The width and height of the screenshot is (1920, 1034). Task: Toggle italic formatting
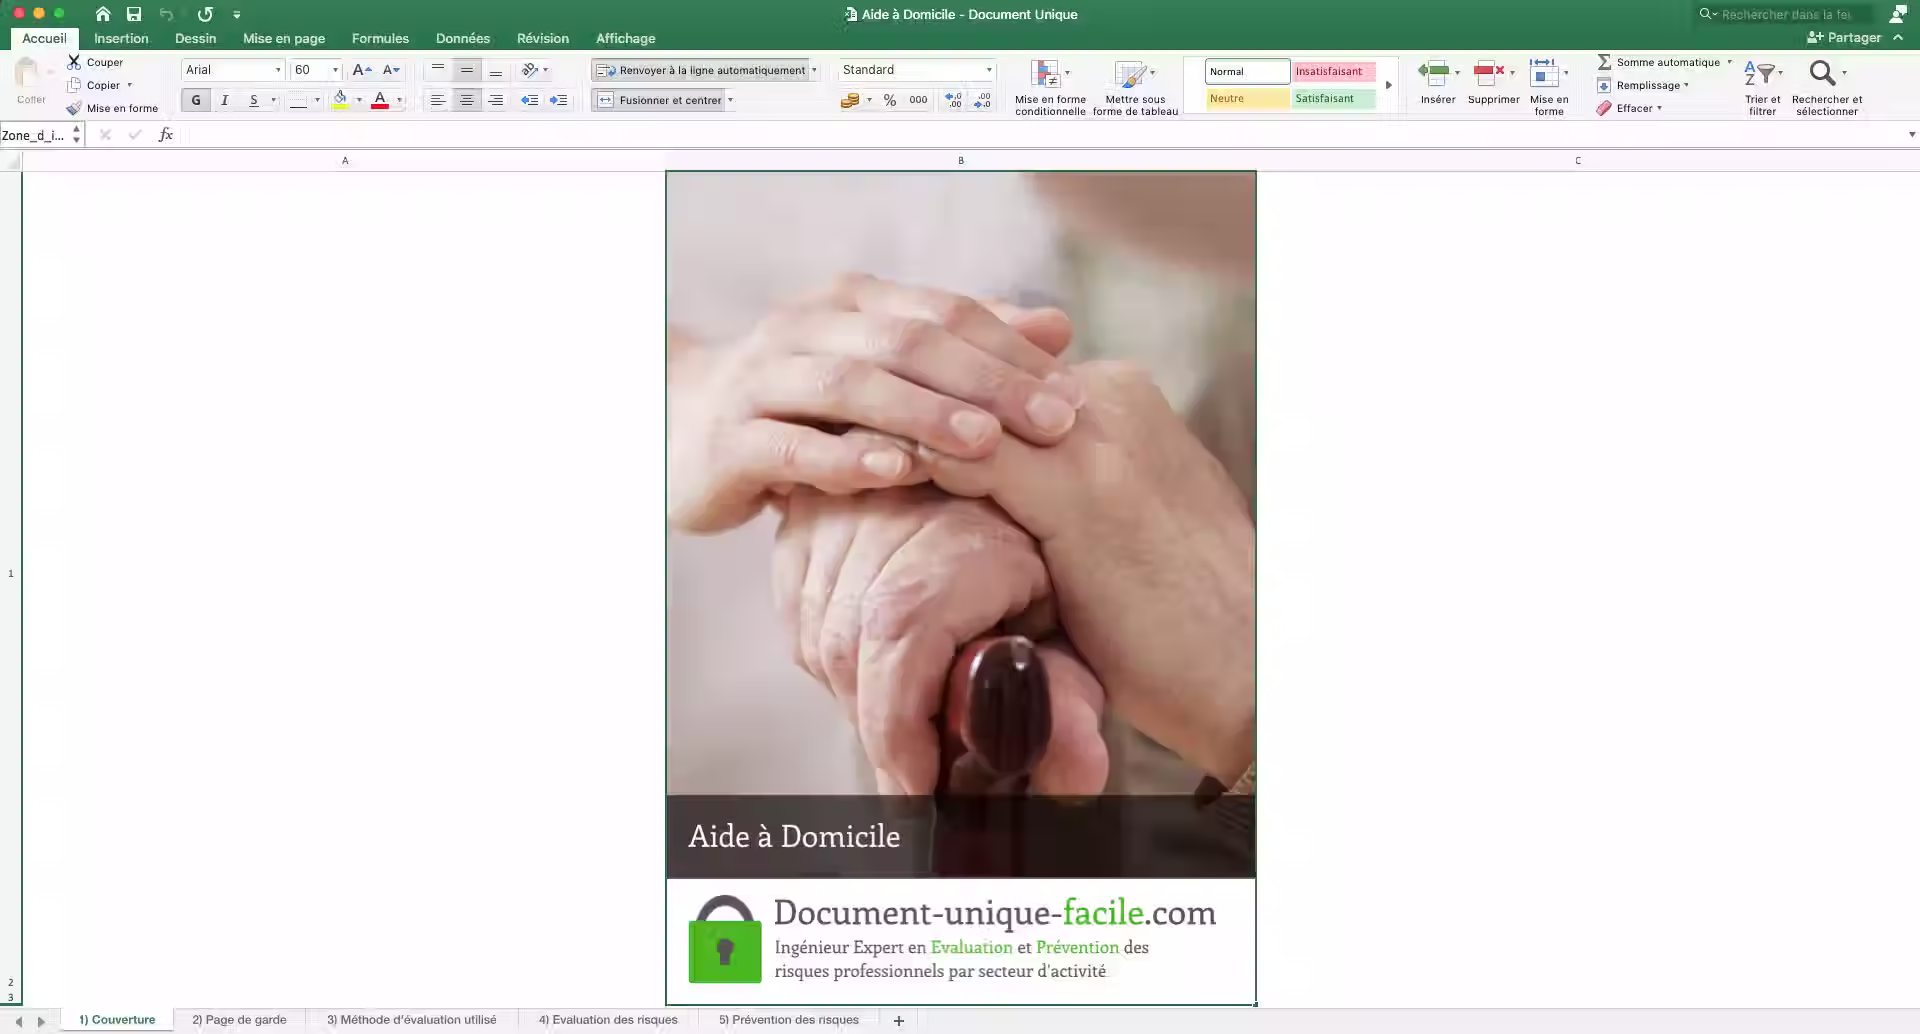pos(224,100)
